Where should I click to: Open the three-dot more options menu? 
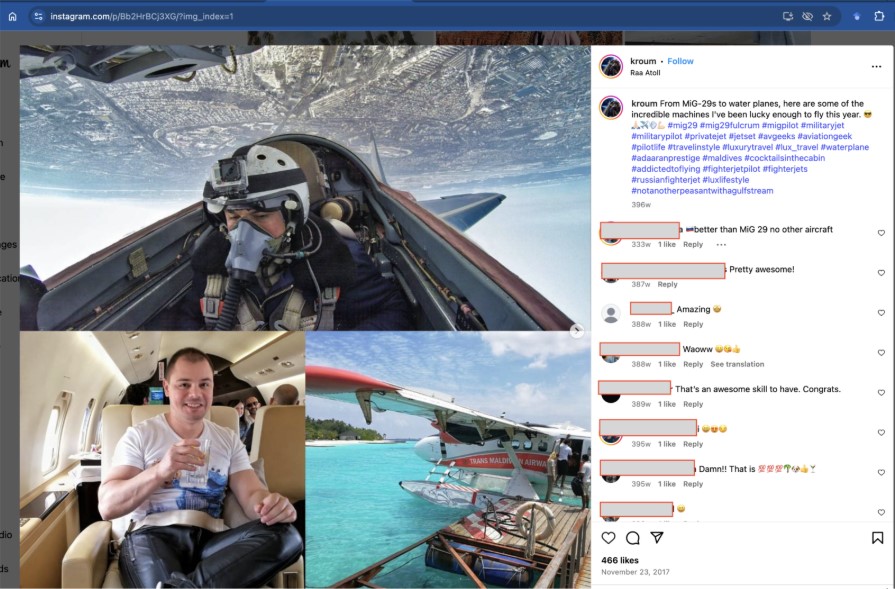[x=876, y=67]
